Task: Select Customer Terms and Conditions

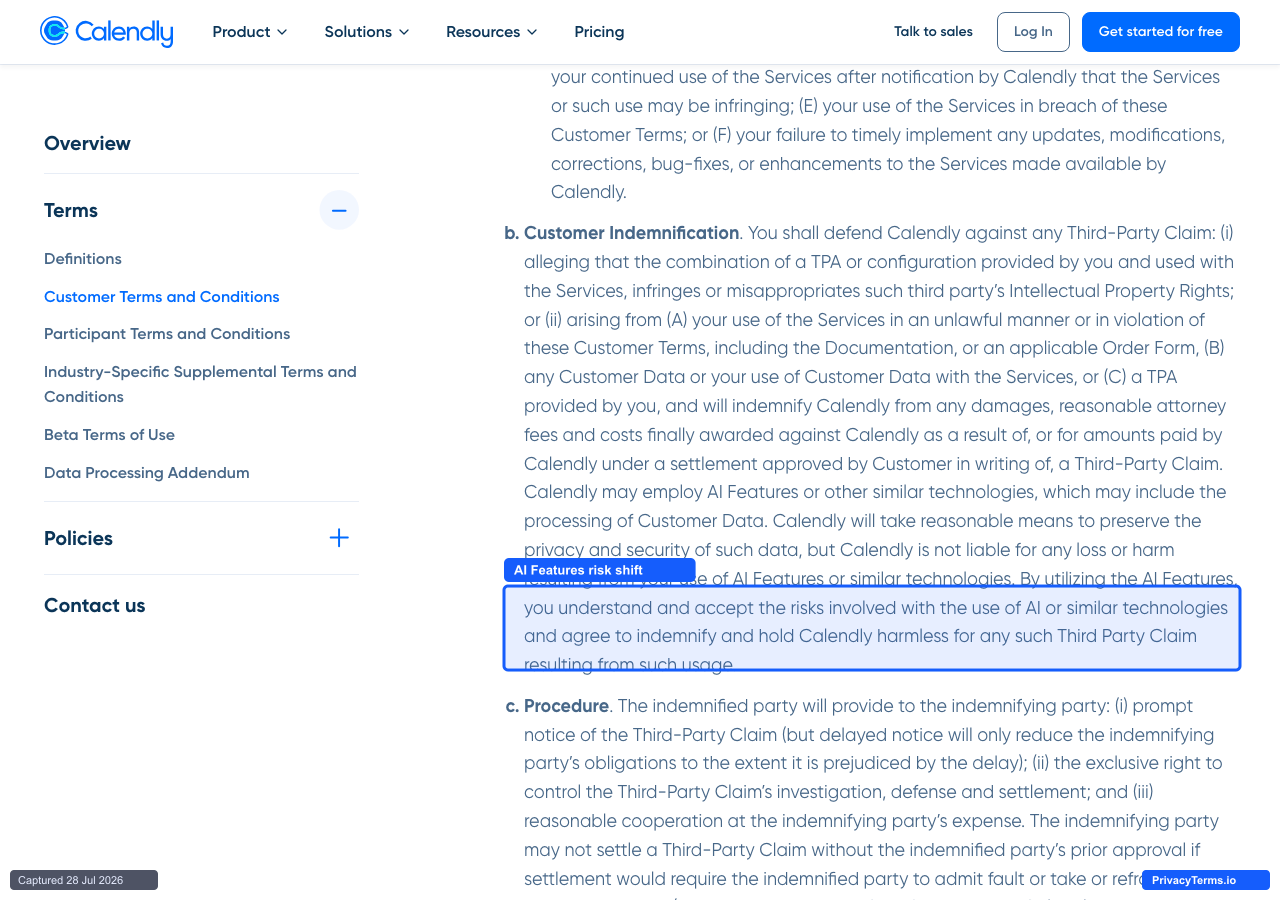Action: click(162, 297)
